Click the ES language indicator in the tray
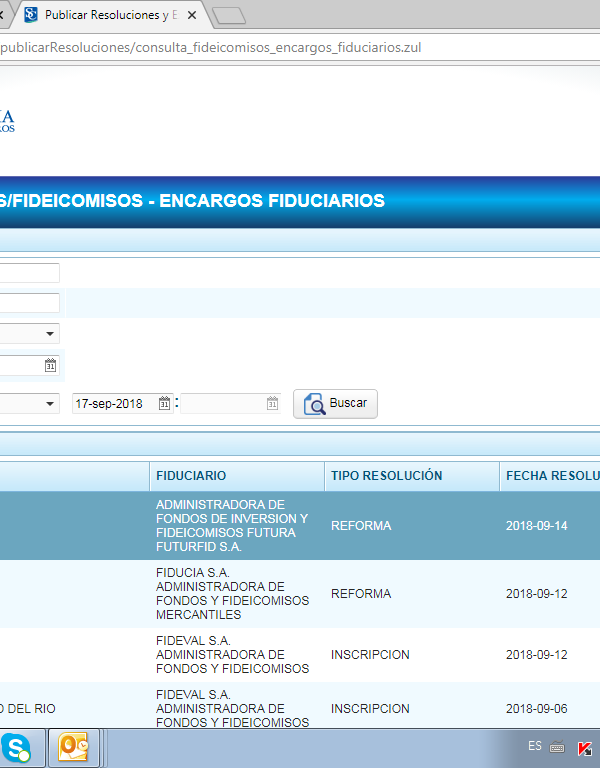The height and width of the screenshot is (768, 600). (x=535, y=747)
